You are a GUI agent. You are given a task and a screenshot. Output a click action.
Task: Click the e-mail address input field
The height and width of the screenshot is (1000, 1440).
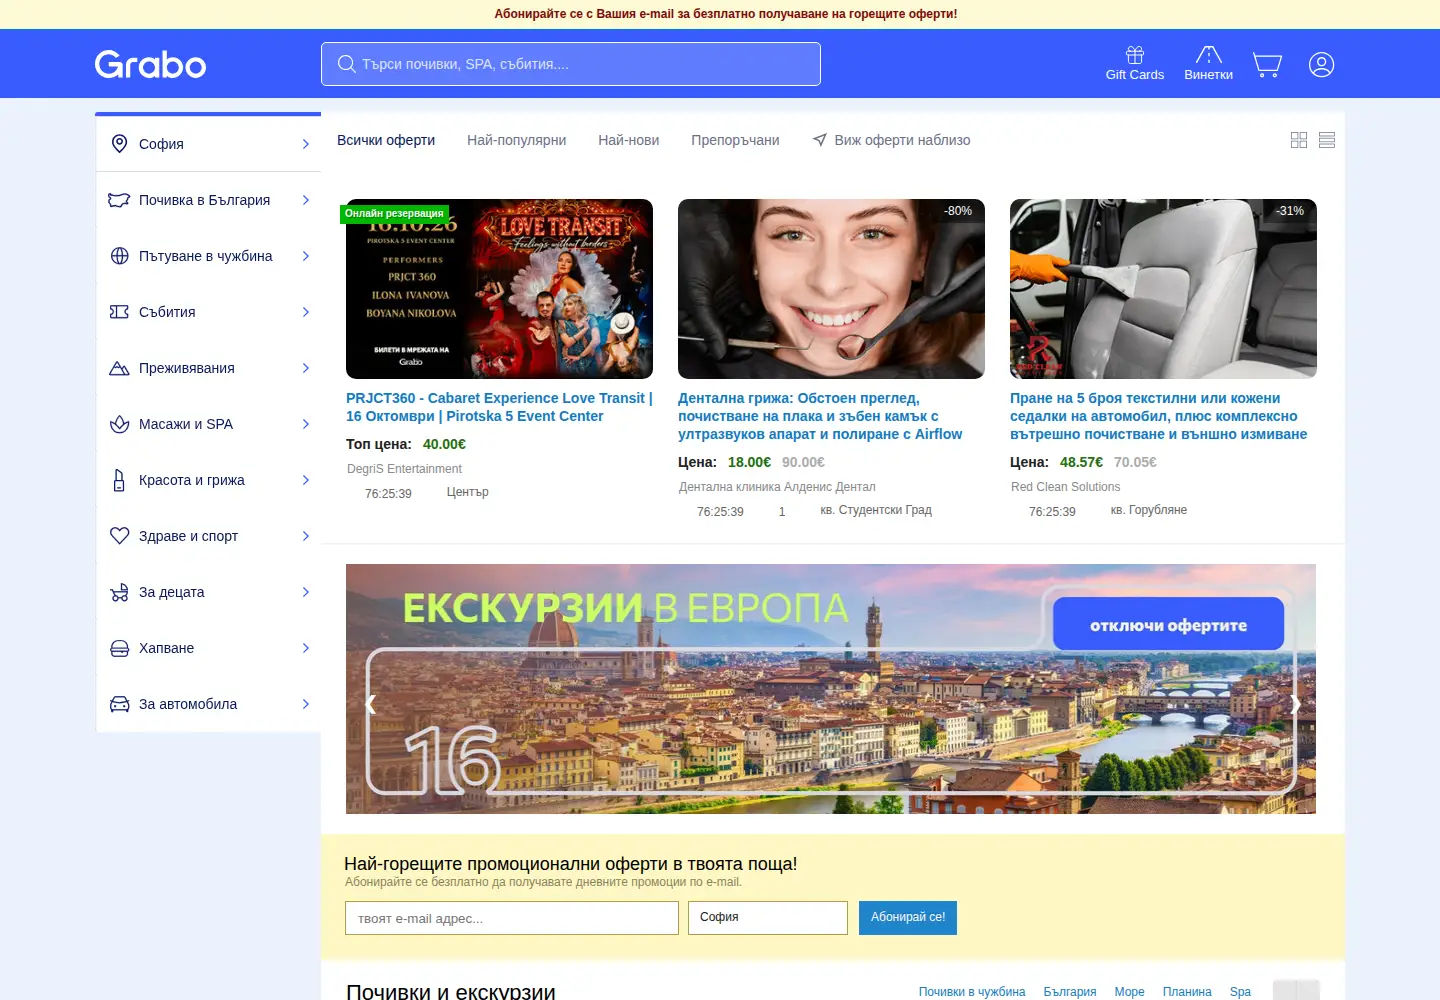coord(512,918)
